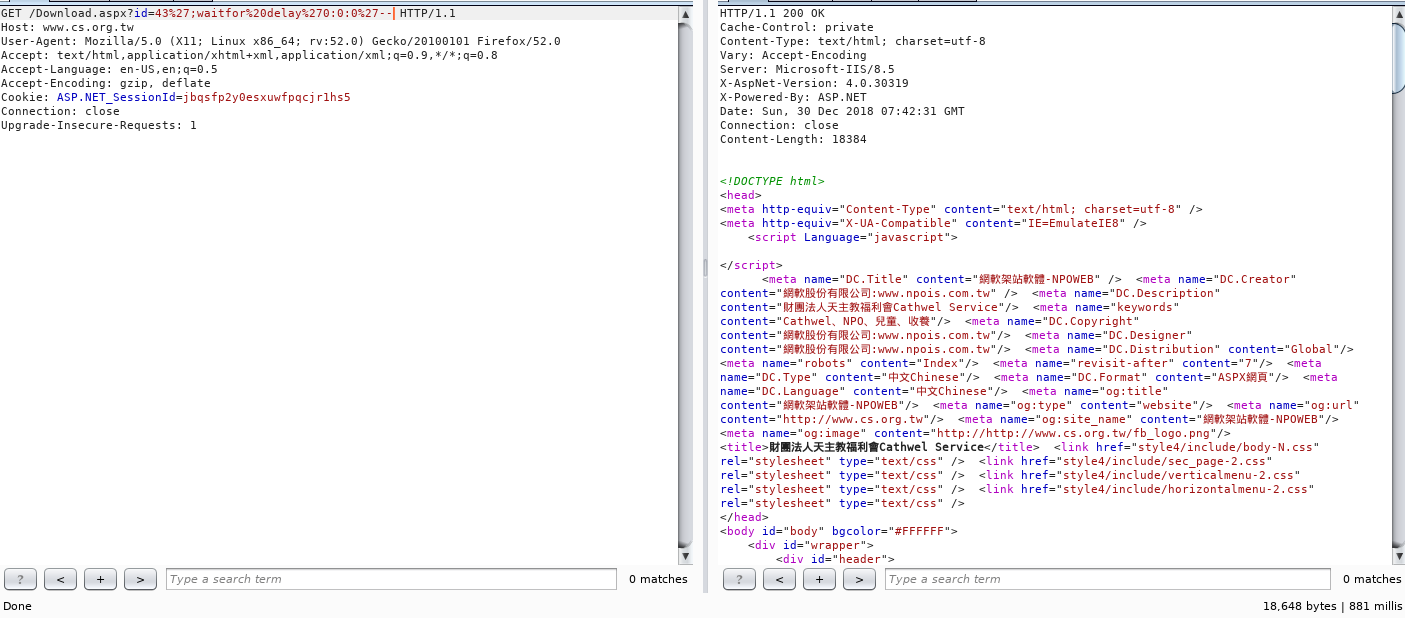Click the Vary: Accept-Encoding header
1405x618 pixels.
click(793, 55)
